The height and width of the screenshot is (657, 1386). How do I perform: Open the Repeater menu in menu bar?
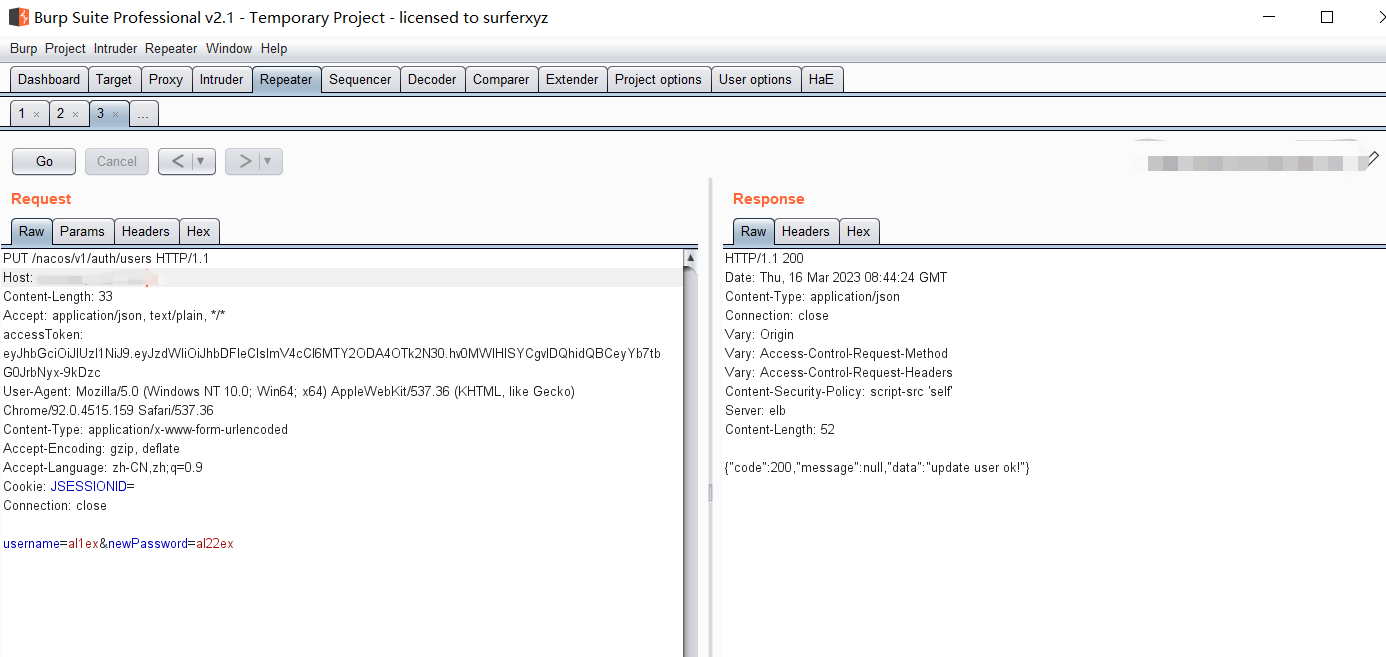(171, 48)
